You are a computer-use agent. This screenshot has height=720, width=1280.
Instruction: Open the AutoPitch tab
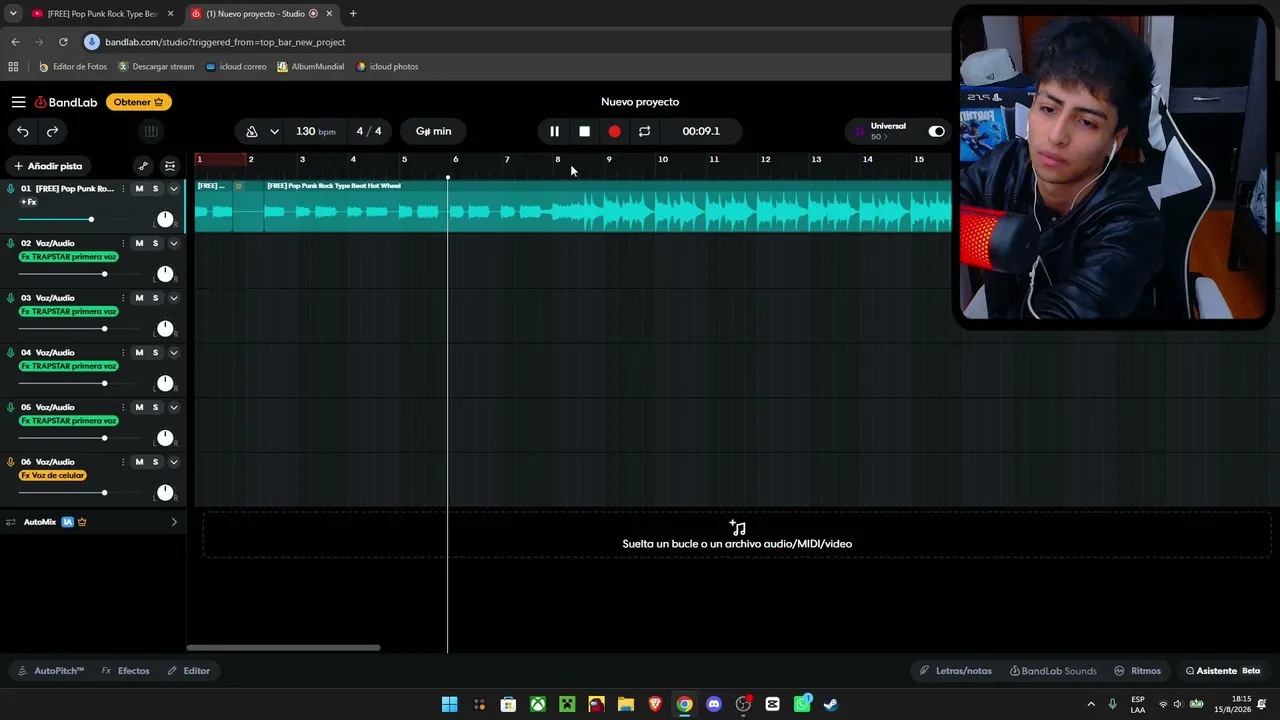51,671
